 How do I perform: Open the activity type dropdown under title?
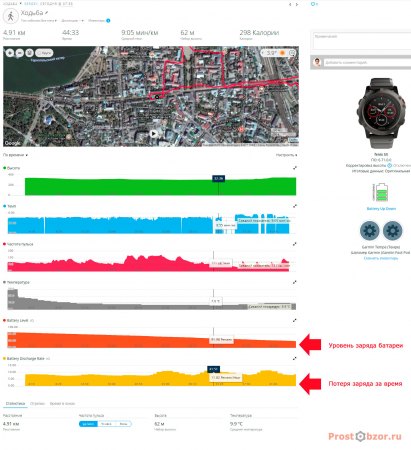click(39, 21)
